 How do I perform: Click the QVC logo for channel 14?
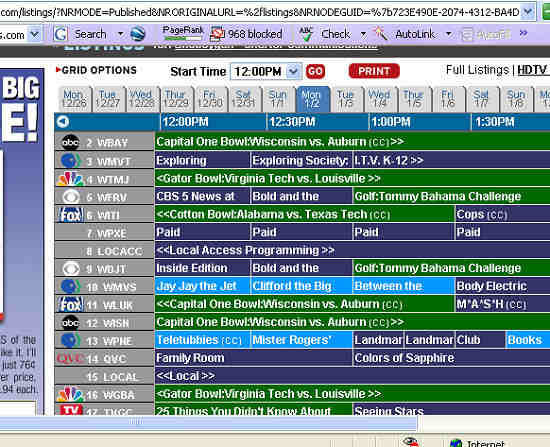click(x=70, y=358)
